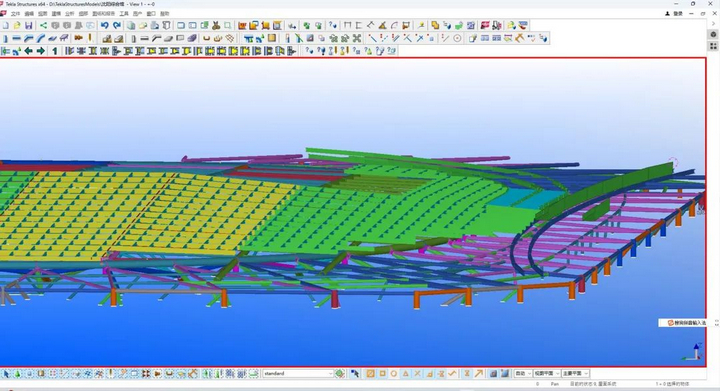Click the green right arrow navigation icon
This screenshot has height=391, width=720.
click(x=40, y=51)
